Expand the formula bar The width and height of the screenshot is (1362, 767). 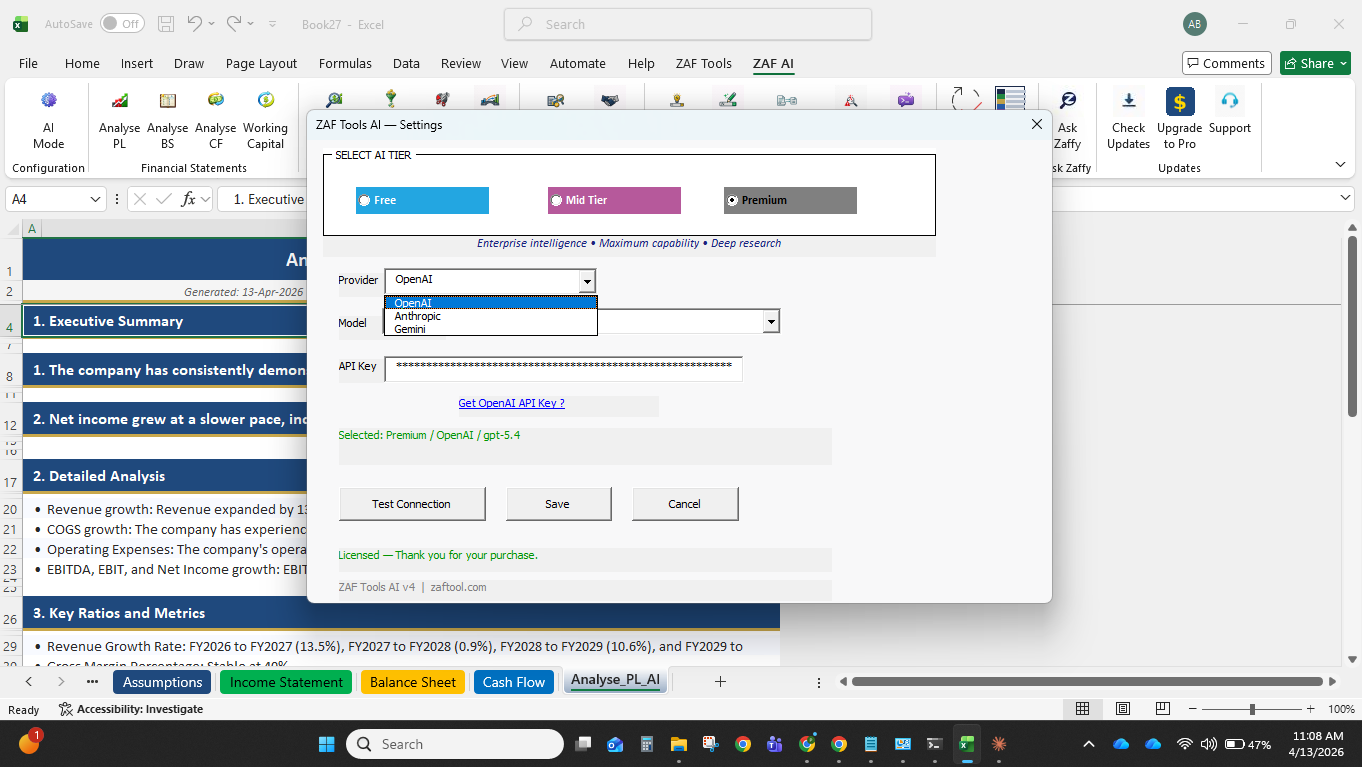(1345, 199)
